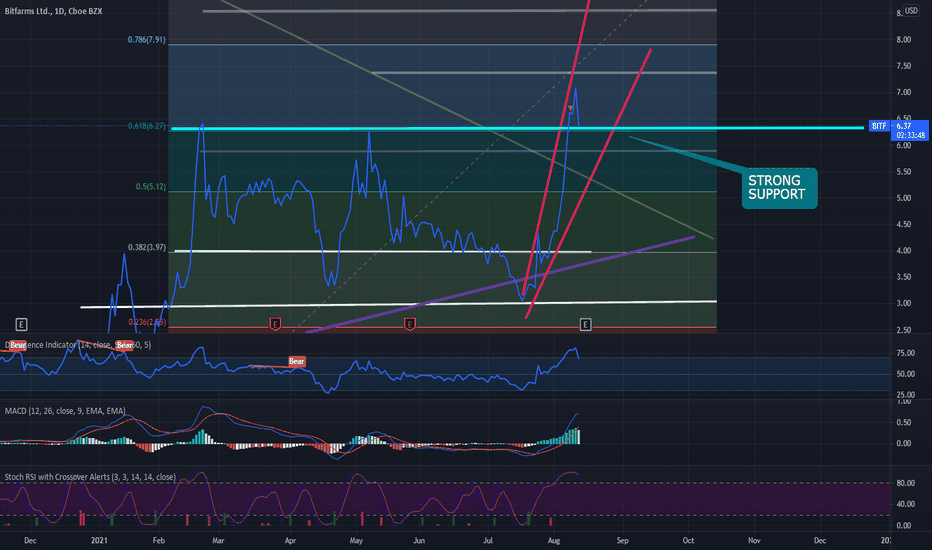Open the USD currency selector

(911, 11)
